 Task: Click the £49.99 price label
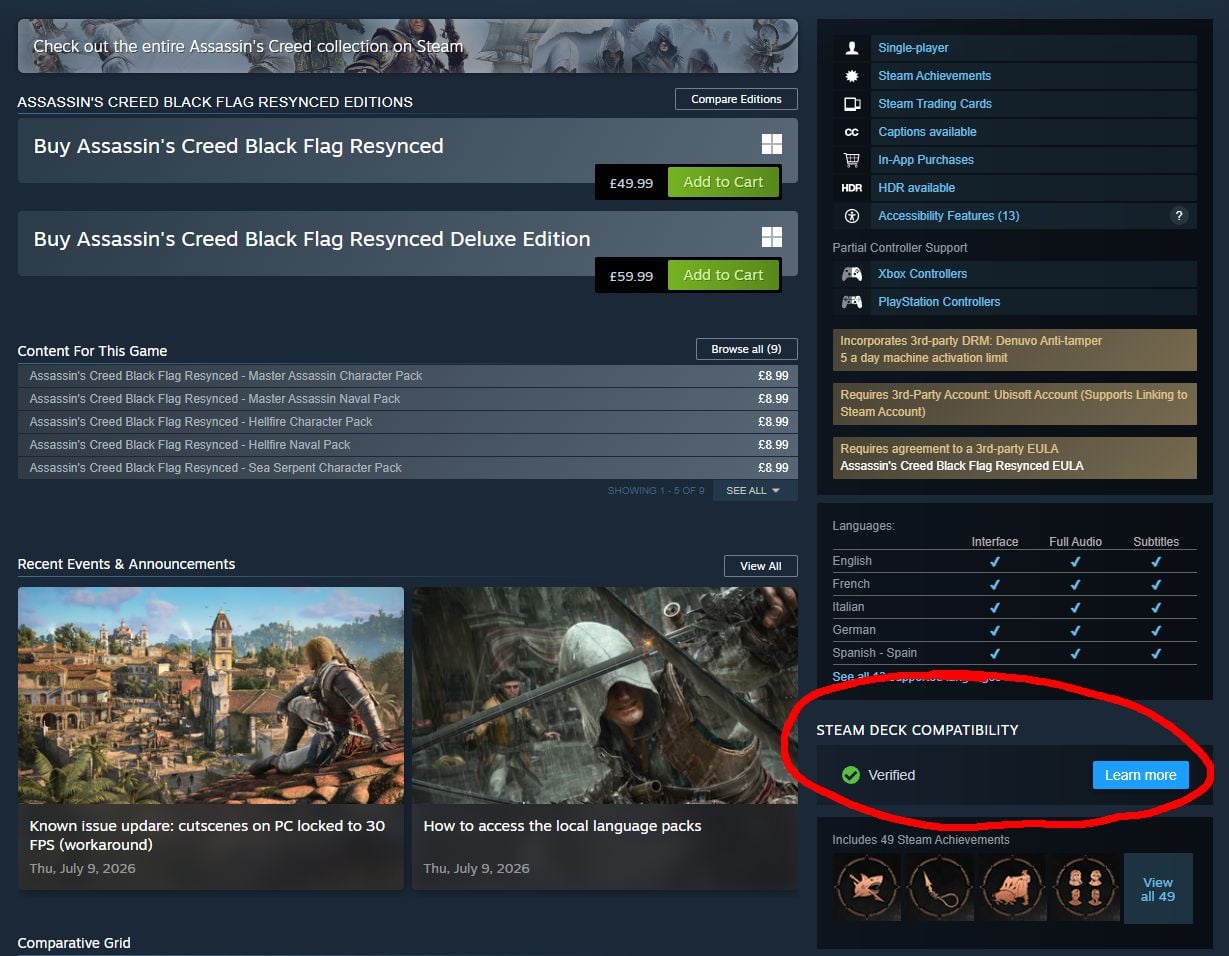pyautogui.click(x=631, y=183)
